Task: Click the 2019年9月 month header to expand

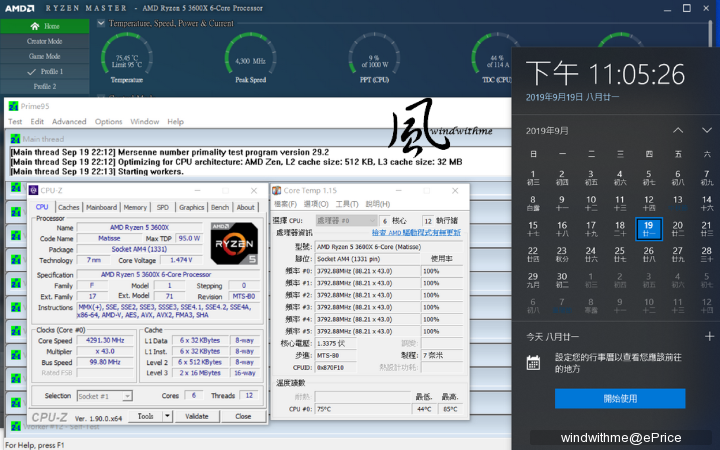Action: tap(547, 131)
